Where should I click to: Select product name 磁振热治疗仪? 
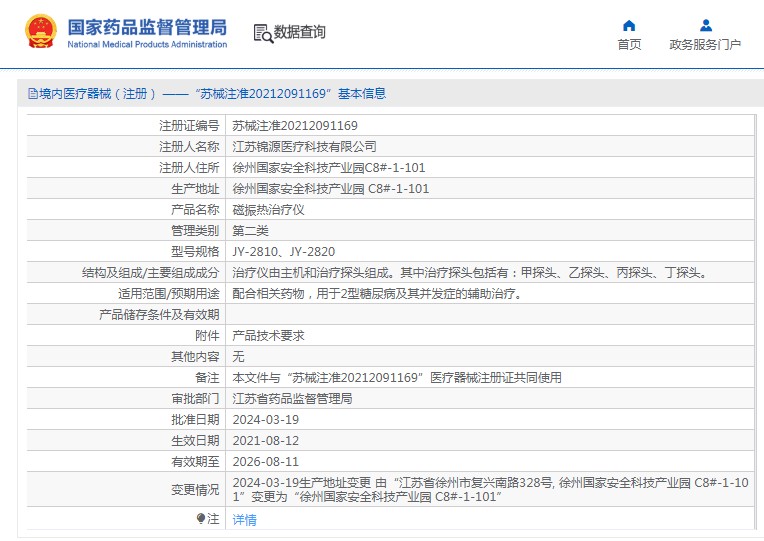[268, 210]
